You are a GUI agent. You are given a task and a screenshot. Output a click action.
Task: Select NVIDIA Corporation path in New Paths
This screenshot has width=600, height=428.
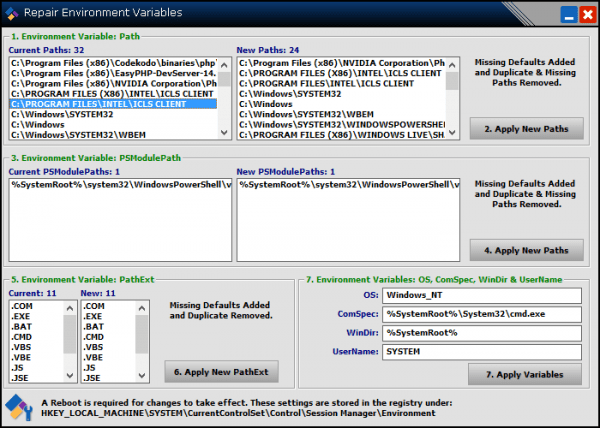click(342, 63)
